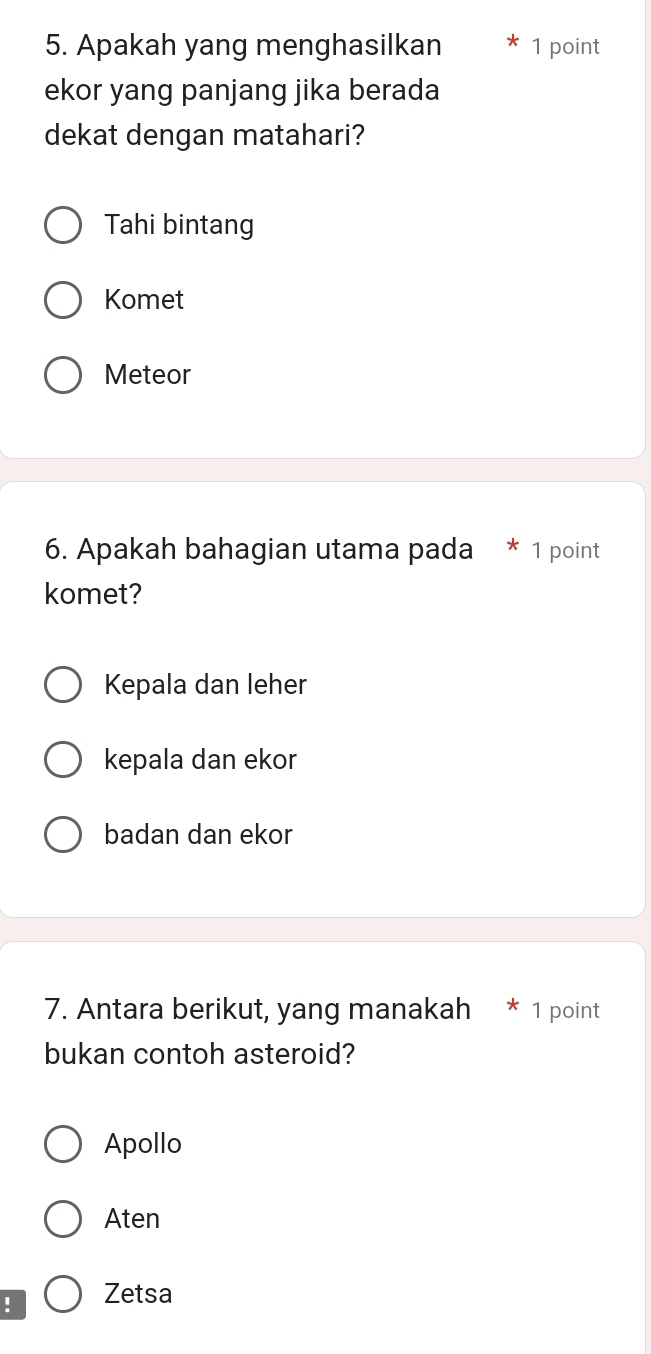
Task: Click the Komet label text
Action: [x=144, y=300]
